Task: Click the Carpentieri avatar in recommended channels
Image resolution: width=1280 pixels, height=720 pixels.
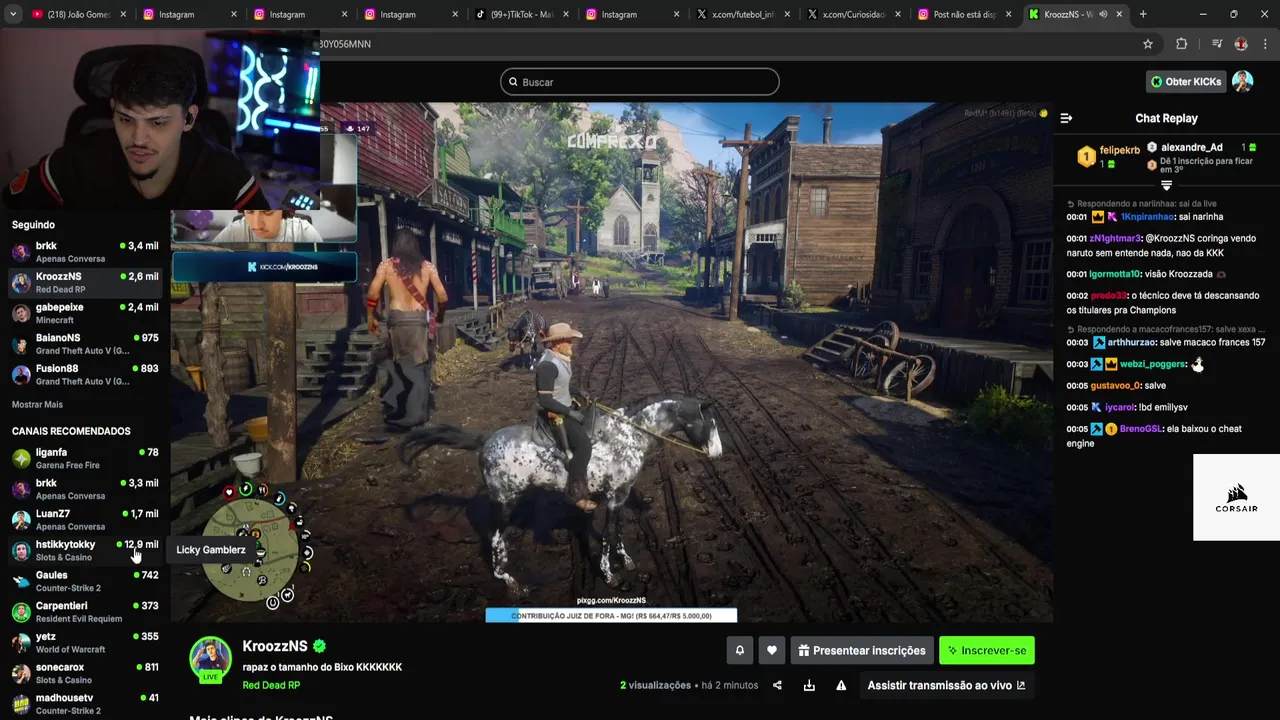Action: tap(21, 612)
